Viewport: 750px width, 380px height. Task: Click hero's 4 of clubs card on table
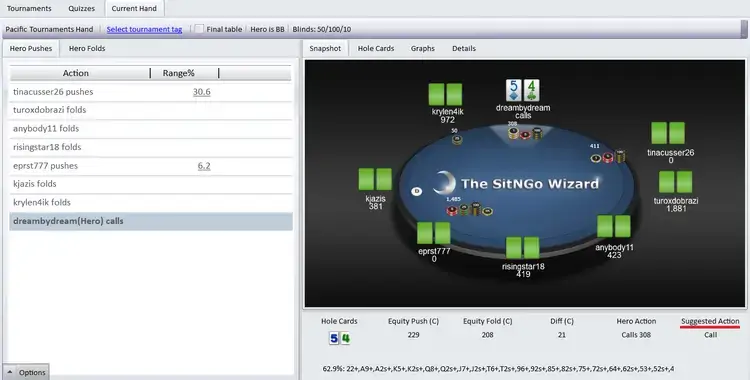tap(531, 90)
